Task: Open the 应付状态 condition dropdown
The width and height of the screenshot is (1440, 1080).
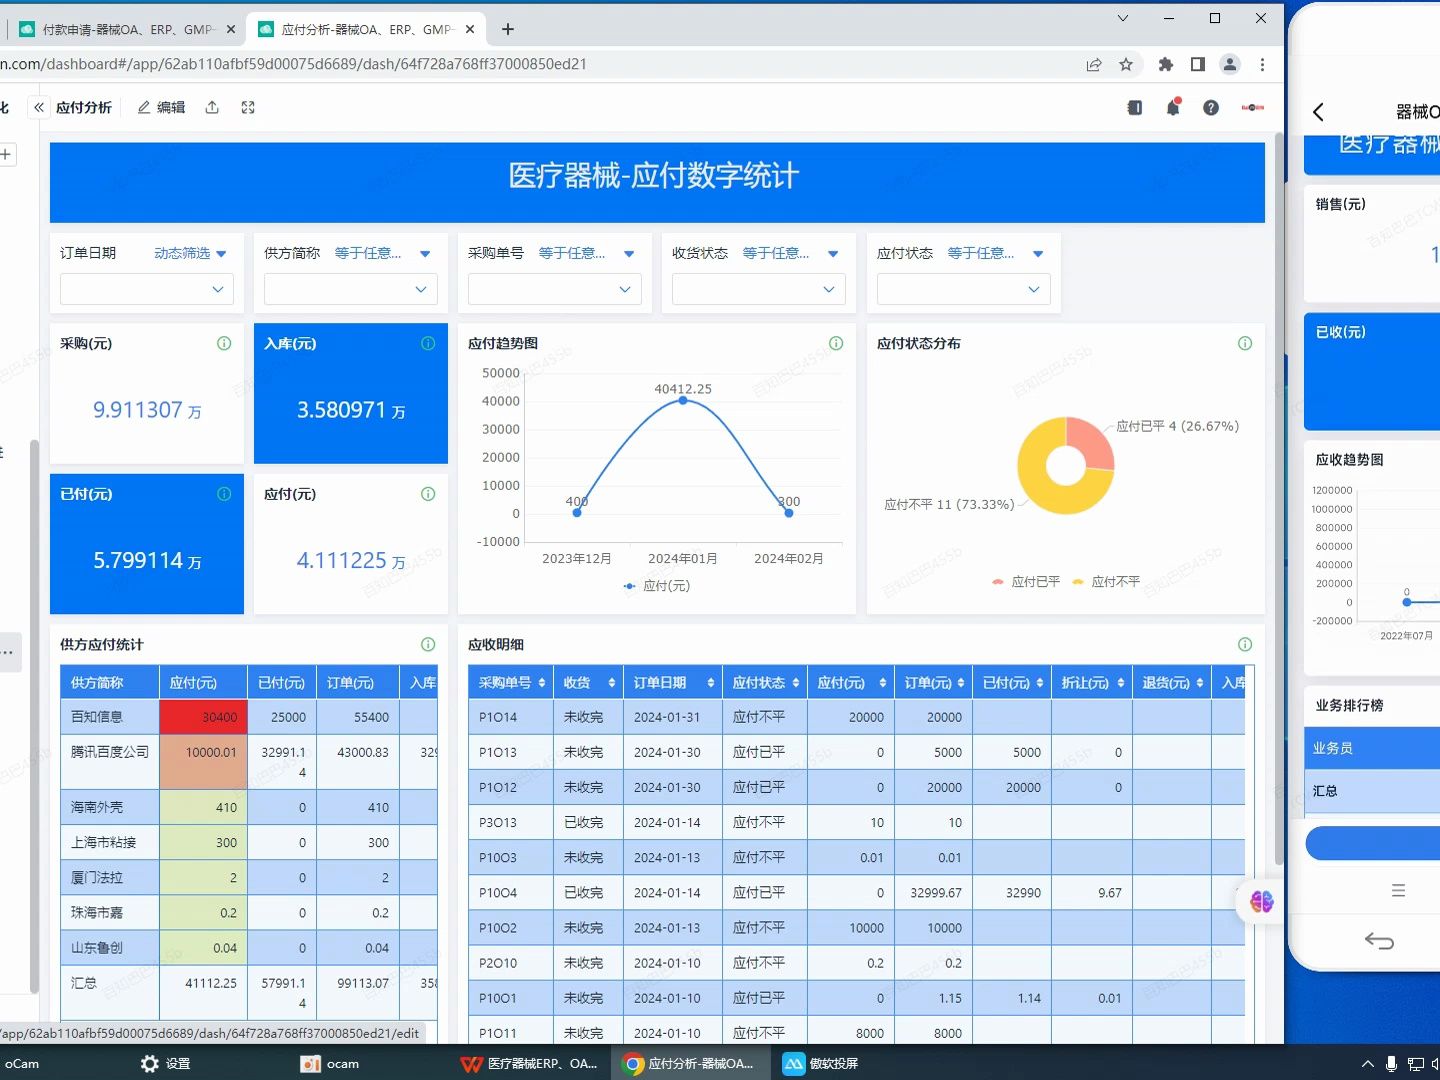Action: (995, 253)
